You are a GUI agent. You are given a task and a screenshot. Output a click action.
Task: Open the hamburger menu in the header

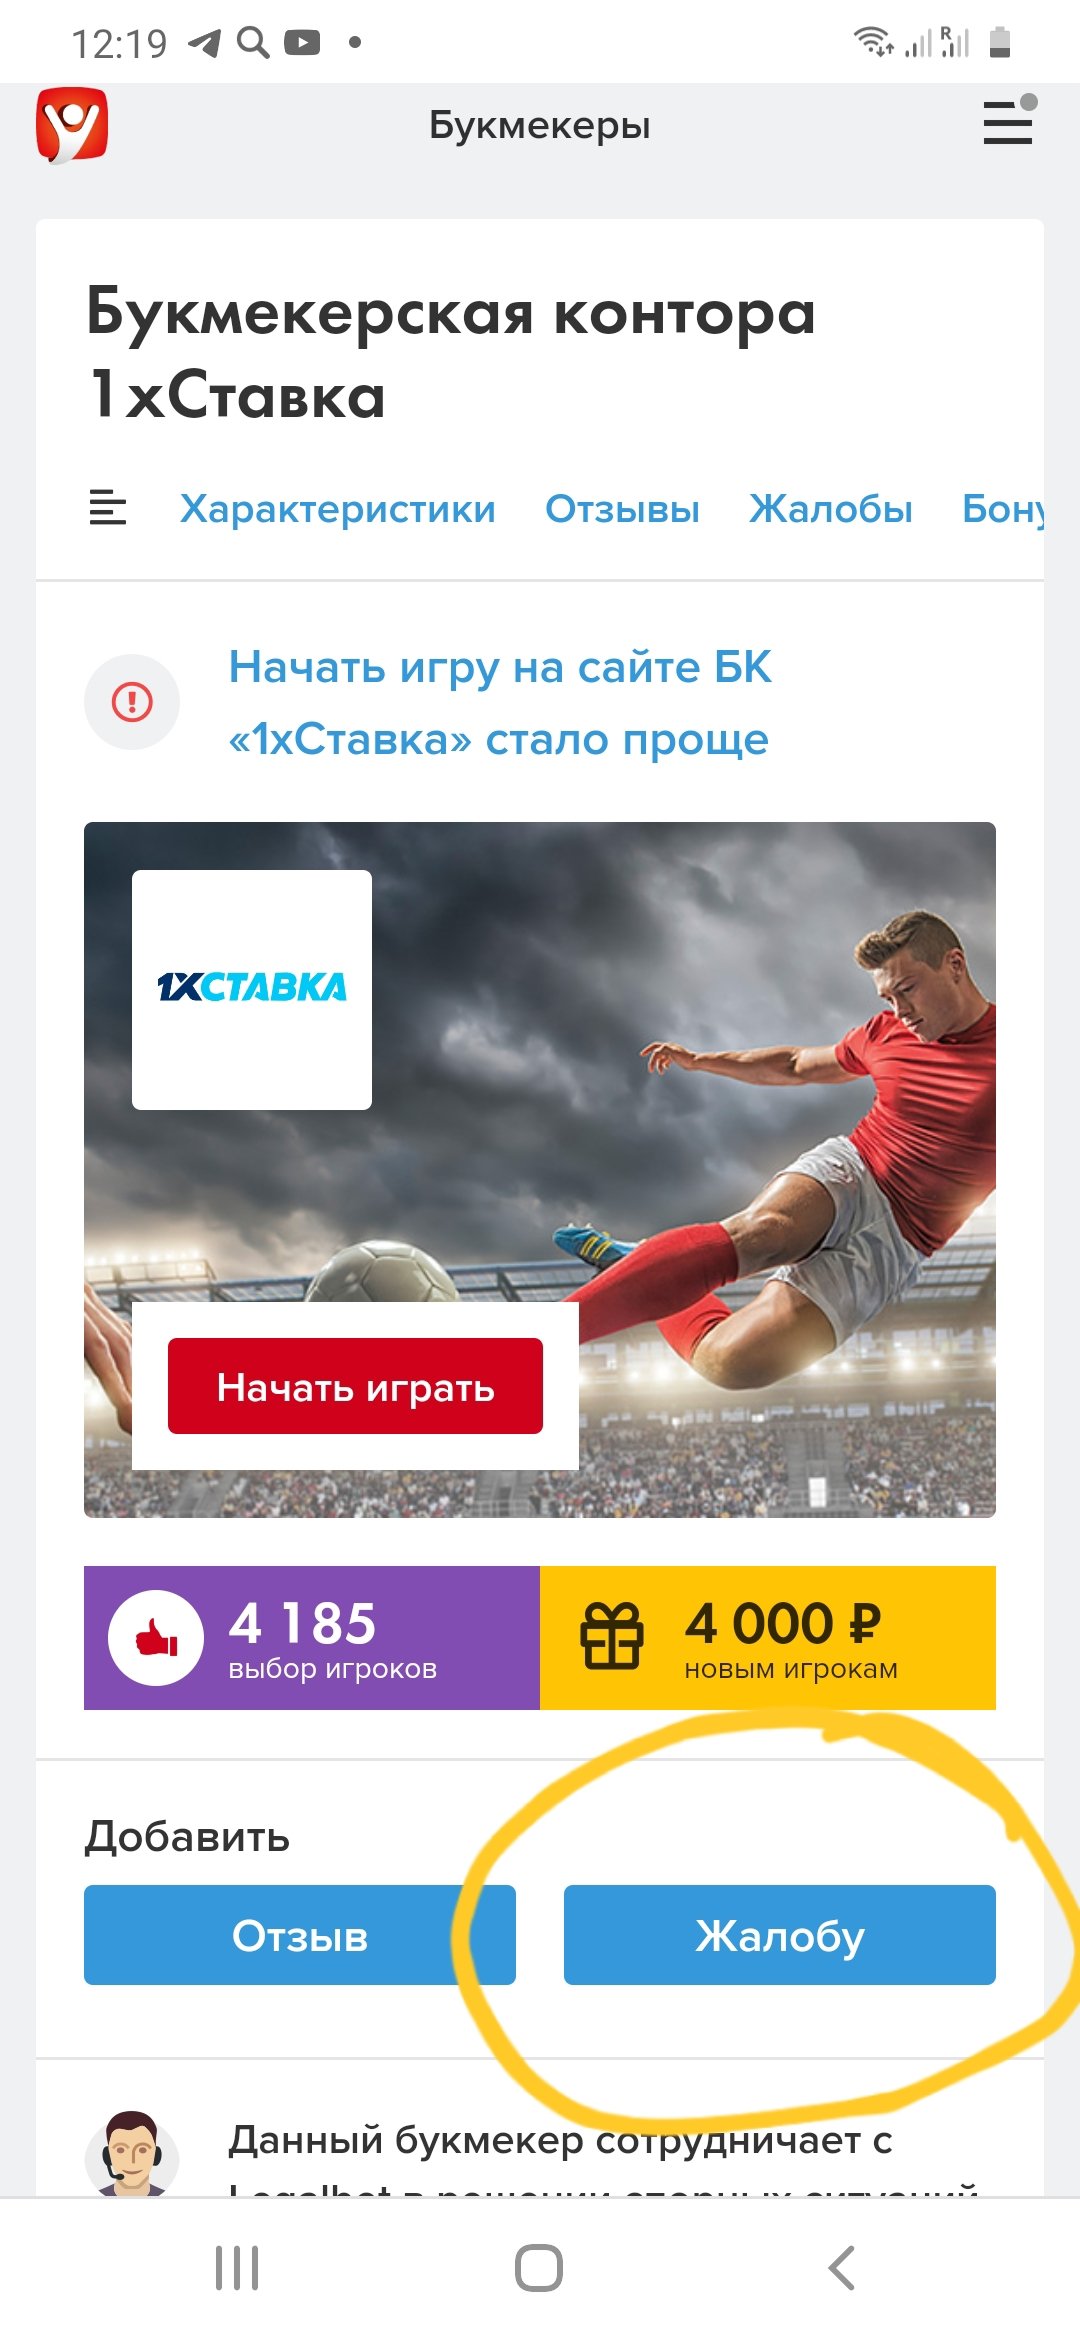coord(1008,122)
